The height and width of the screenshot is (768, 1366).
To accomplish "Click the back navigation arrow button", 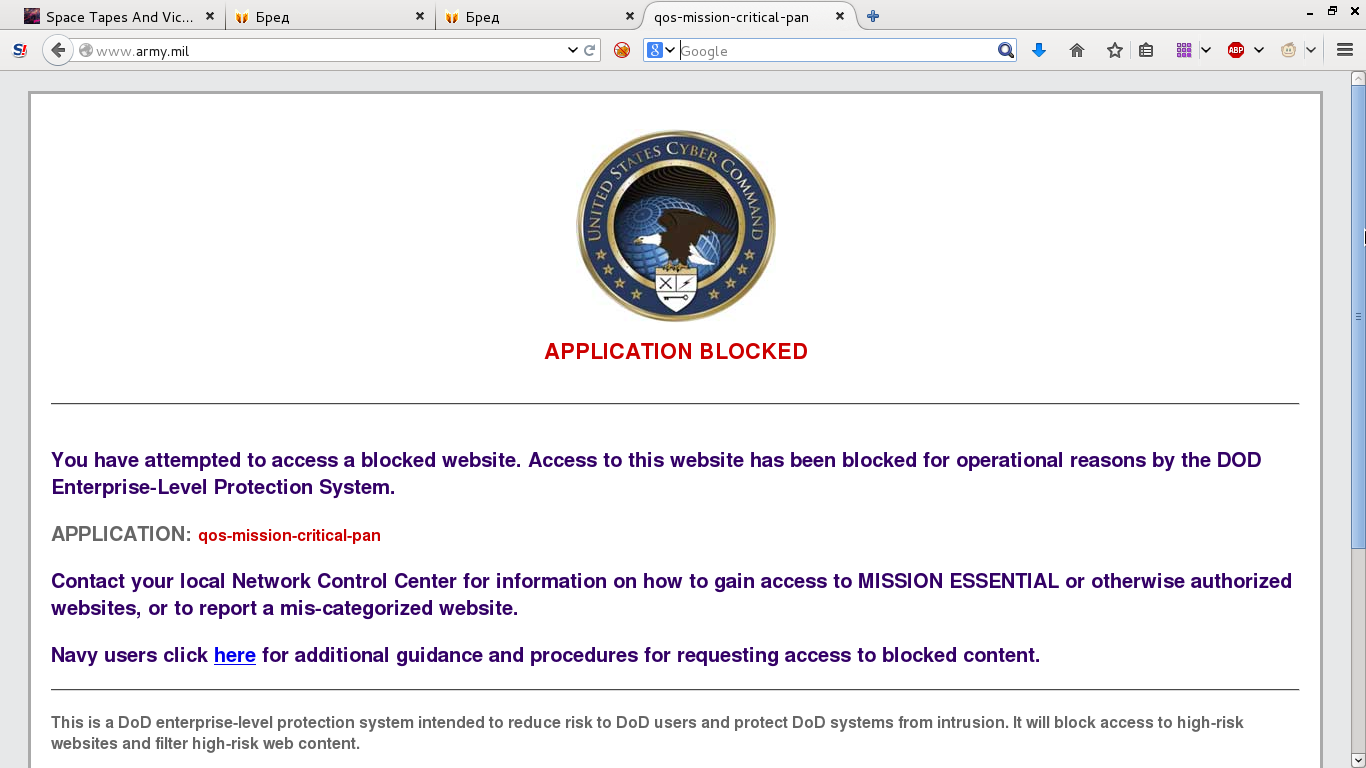I will (58, 50).
